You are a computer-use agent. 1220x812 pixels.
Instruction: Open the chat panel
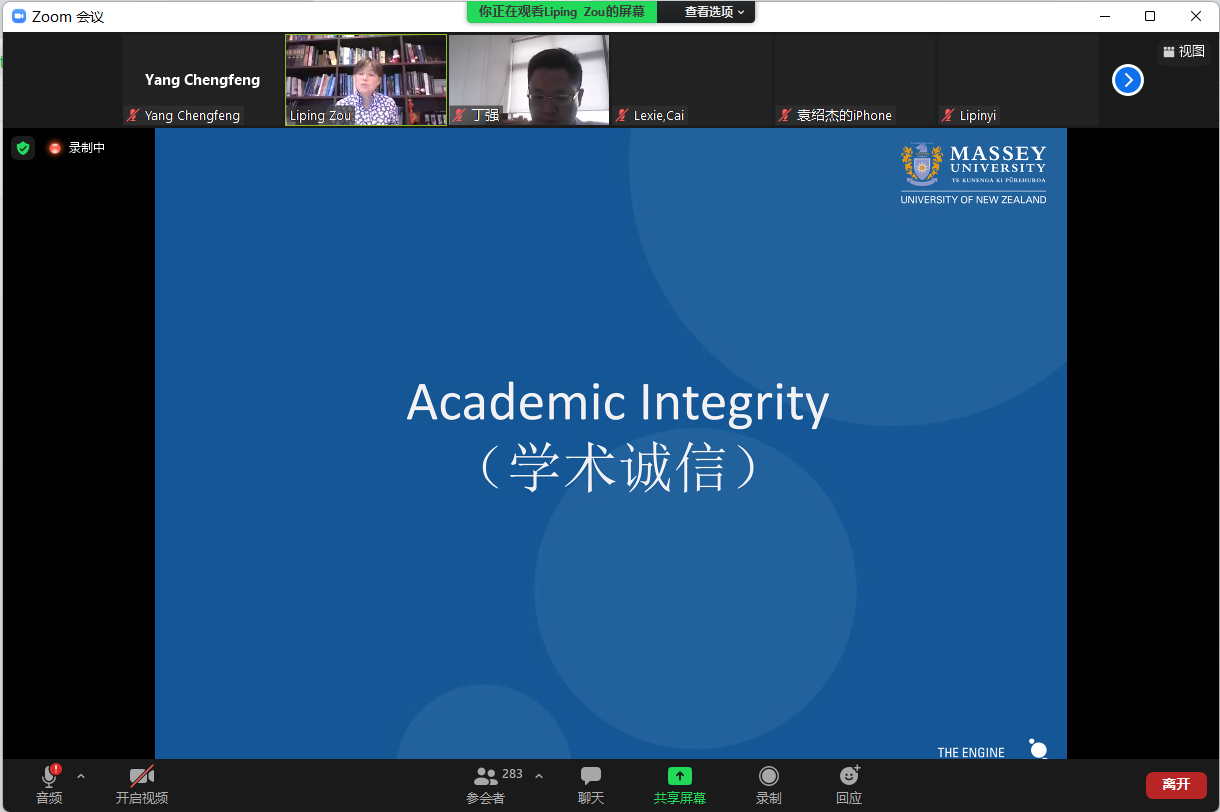pos(591,777)
